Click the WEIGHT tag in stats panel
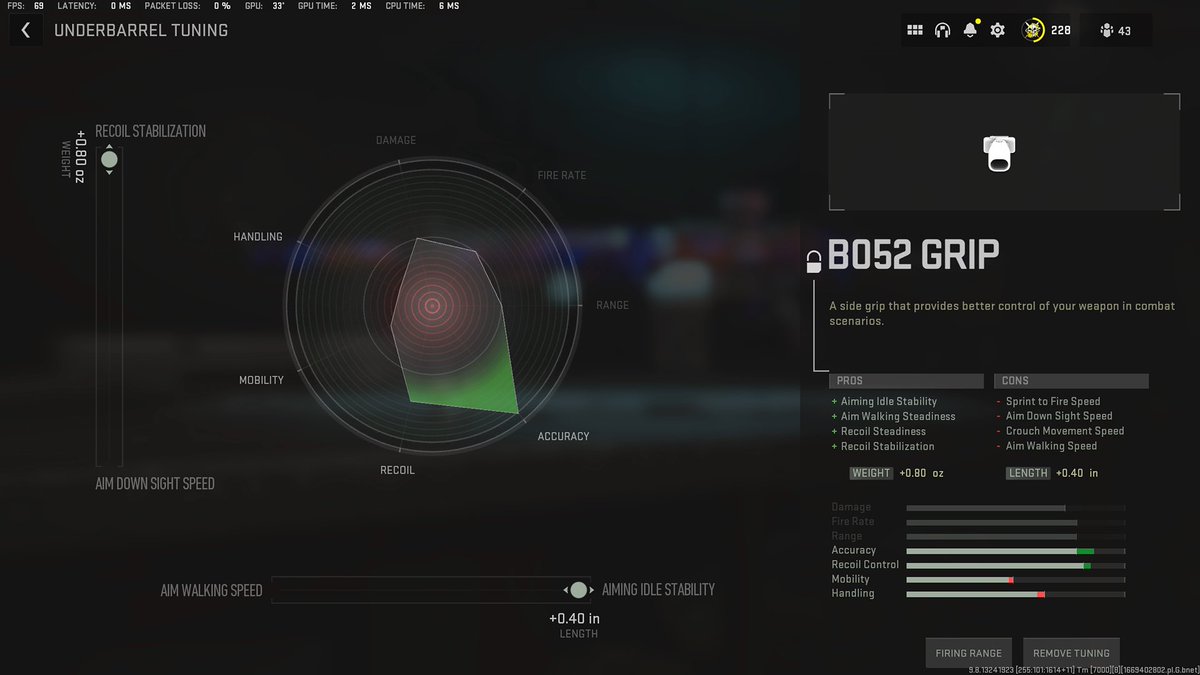Screen dimensions: 1200x675 (x=871, y=473)
